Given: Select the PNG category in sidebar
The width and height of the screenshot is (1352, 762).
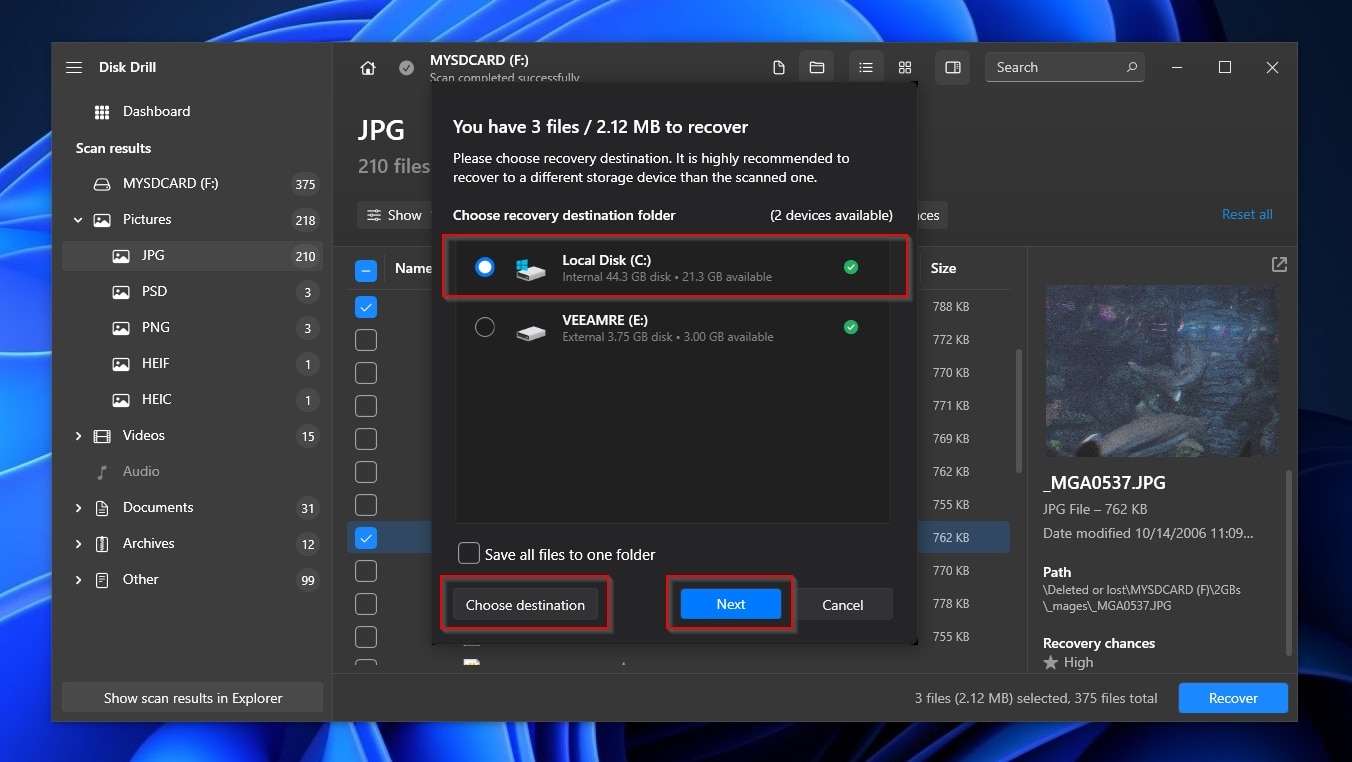Looking at the screenshot, I should [192, 328].
